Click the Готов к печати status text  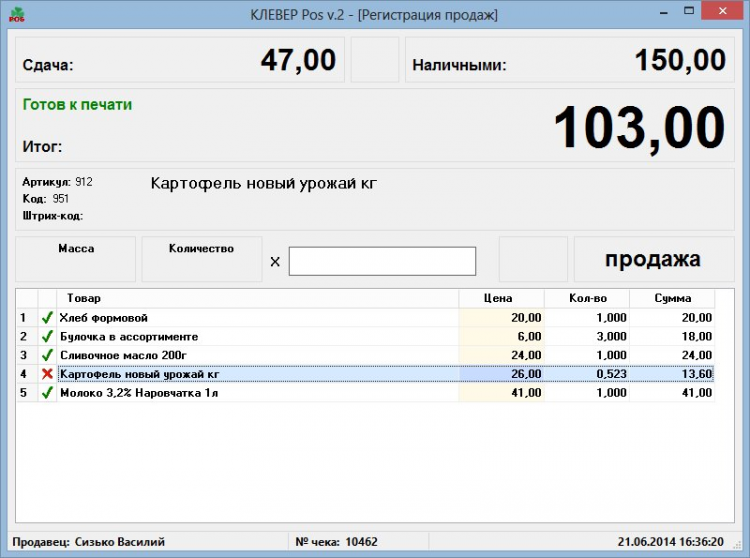click(77, 105)
